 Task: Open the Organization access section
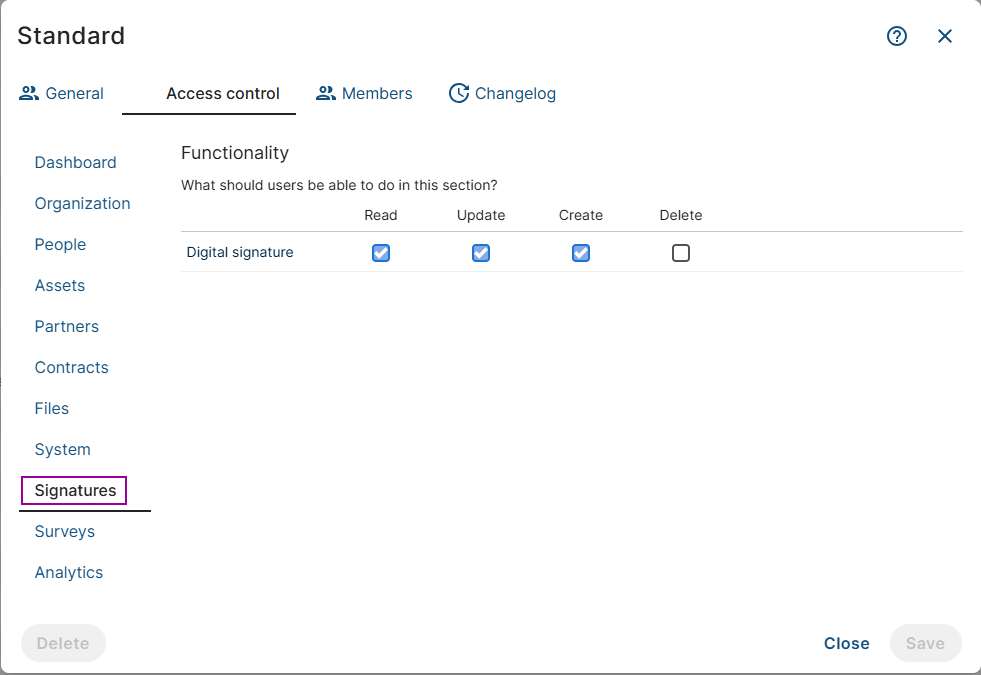pos(82,203)
